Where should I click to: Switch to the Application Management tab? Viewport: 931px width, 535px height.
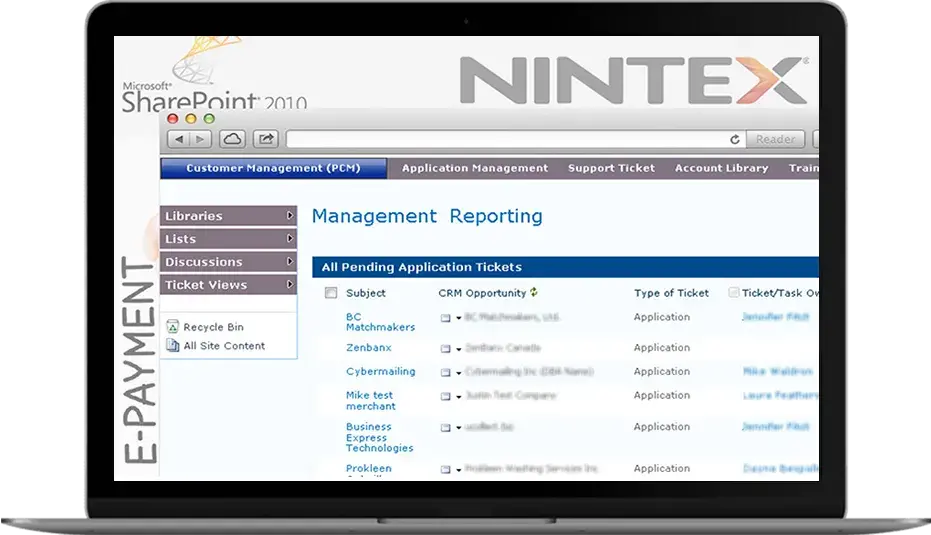pyautogui.click(x=475, y=168)
